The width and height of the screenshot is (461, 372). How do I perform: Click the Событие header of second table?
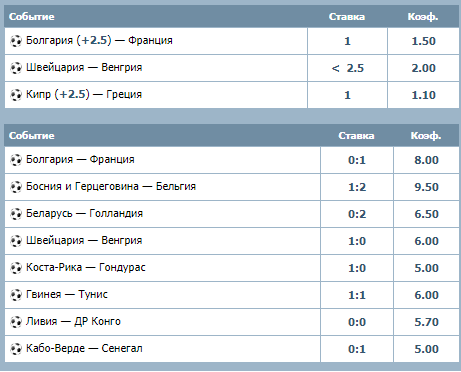32,136
